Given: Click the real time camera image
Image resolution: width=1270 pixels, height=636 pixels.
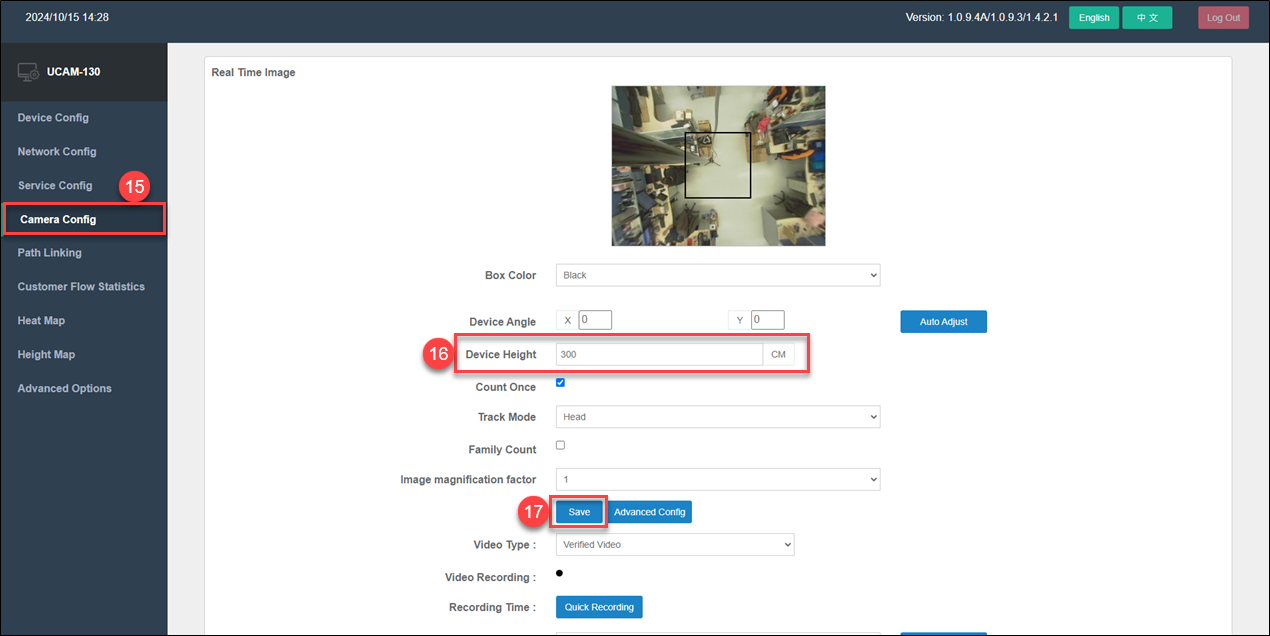Looking at the screenshot, I should (x=718, y=166).
